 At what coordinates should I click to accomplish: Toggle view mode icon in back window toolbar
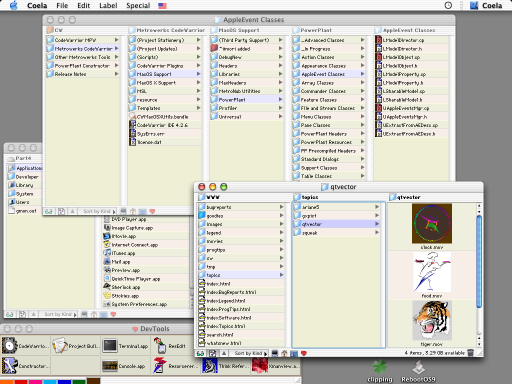click(x=22, y=314)
